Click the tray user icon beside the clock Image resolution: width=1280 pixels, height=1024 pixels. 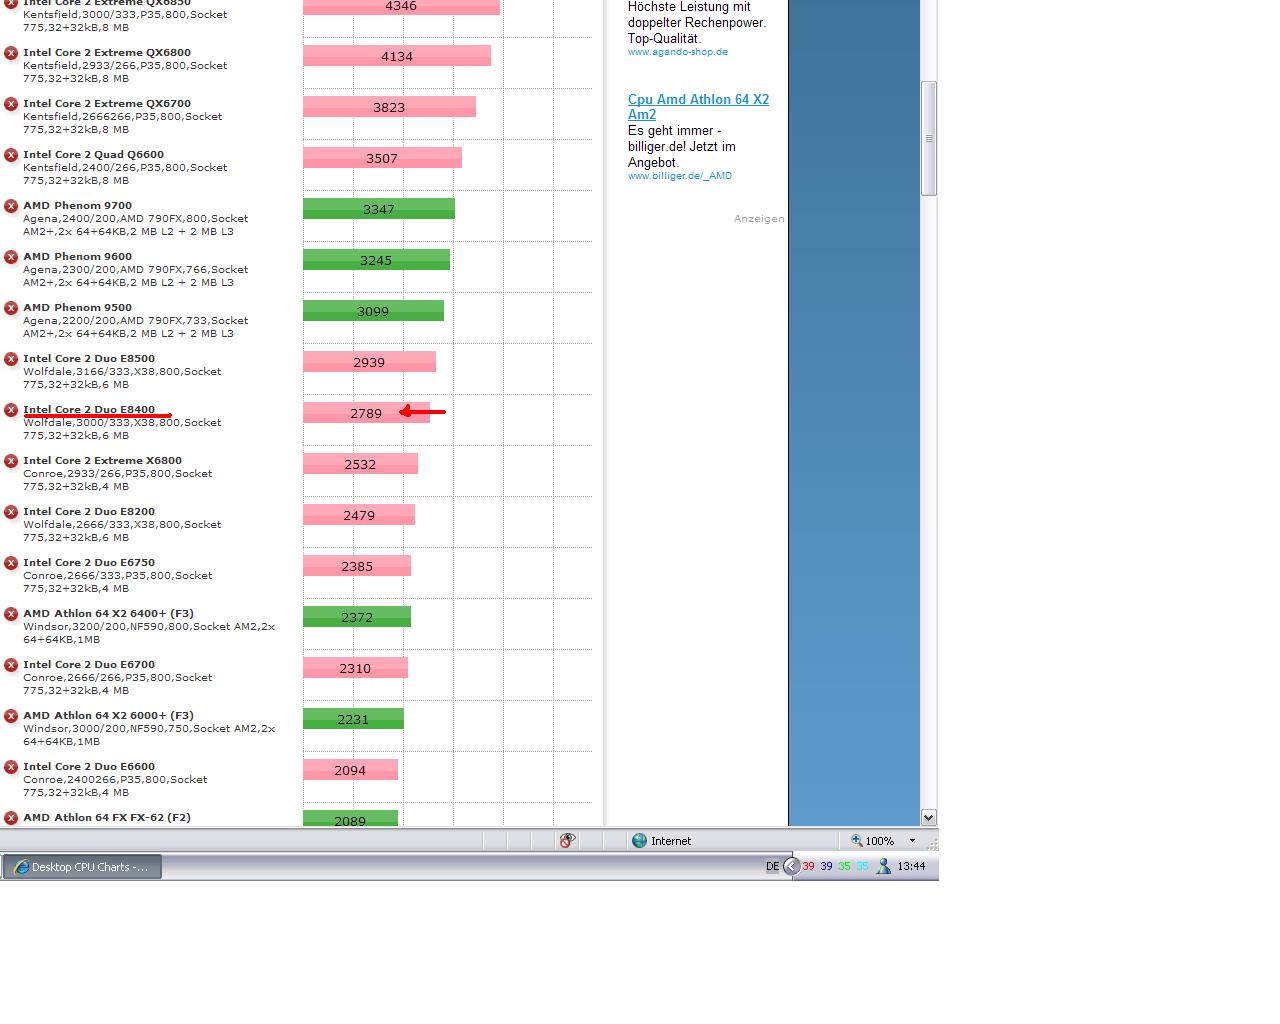tap(883, 867)
